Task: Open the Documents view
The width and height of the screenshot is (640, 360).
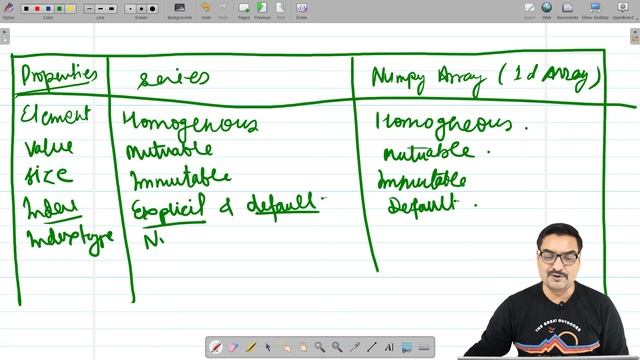Action: (x=567, y=10)
